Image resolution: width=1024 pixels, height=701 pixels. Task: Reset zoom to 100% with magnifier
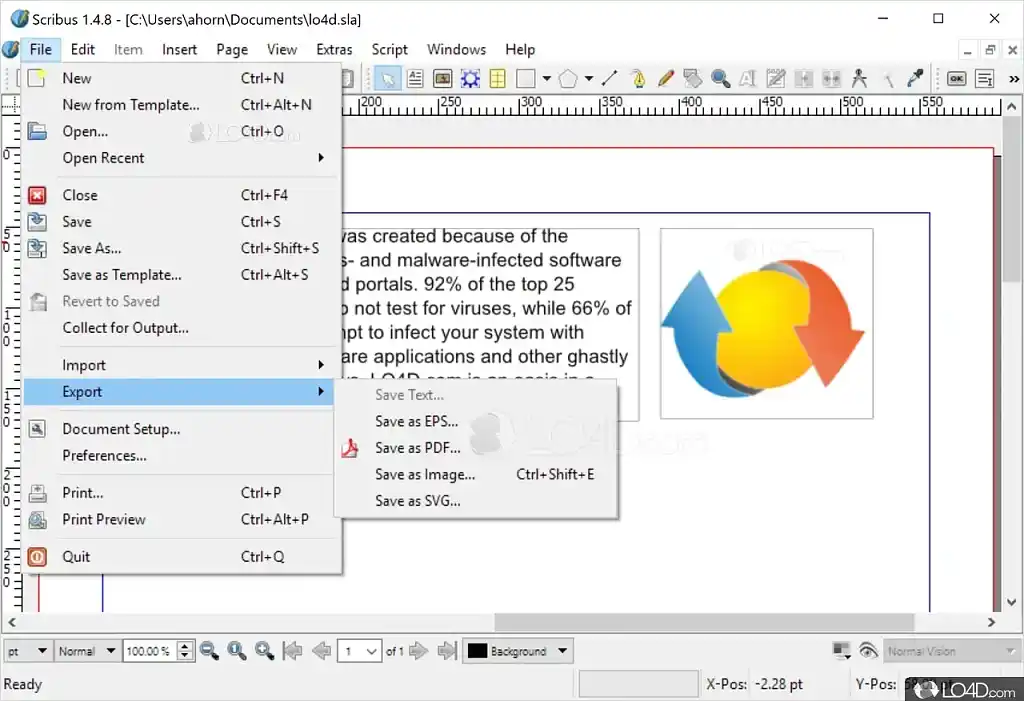click(236, 651)
